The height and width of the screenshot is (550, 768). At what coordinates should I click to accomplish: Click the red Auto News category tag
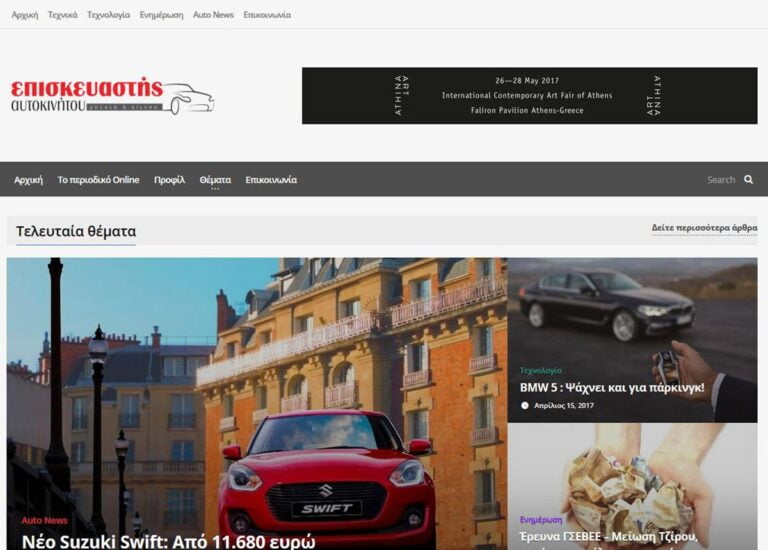(x=45, y=520)
